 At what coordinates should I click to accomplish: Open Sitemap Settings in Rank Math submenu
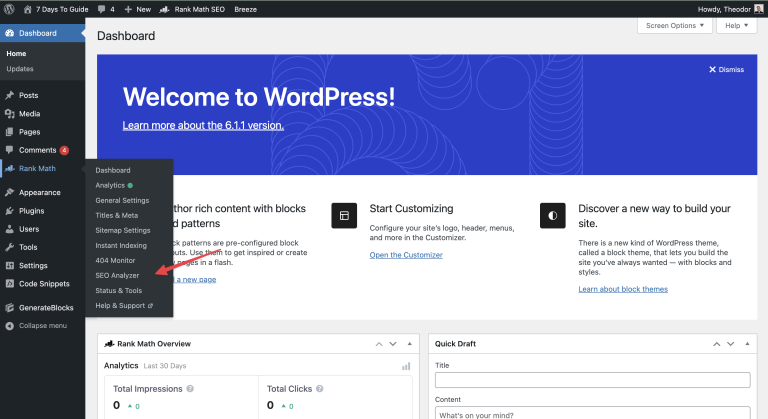click(x=122, y=230)
